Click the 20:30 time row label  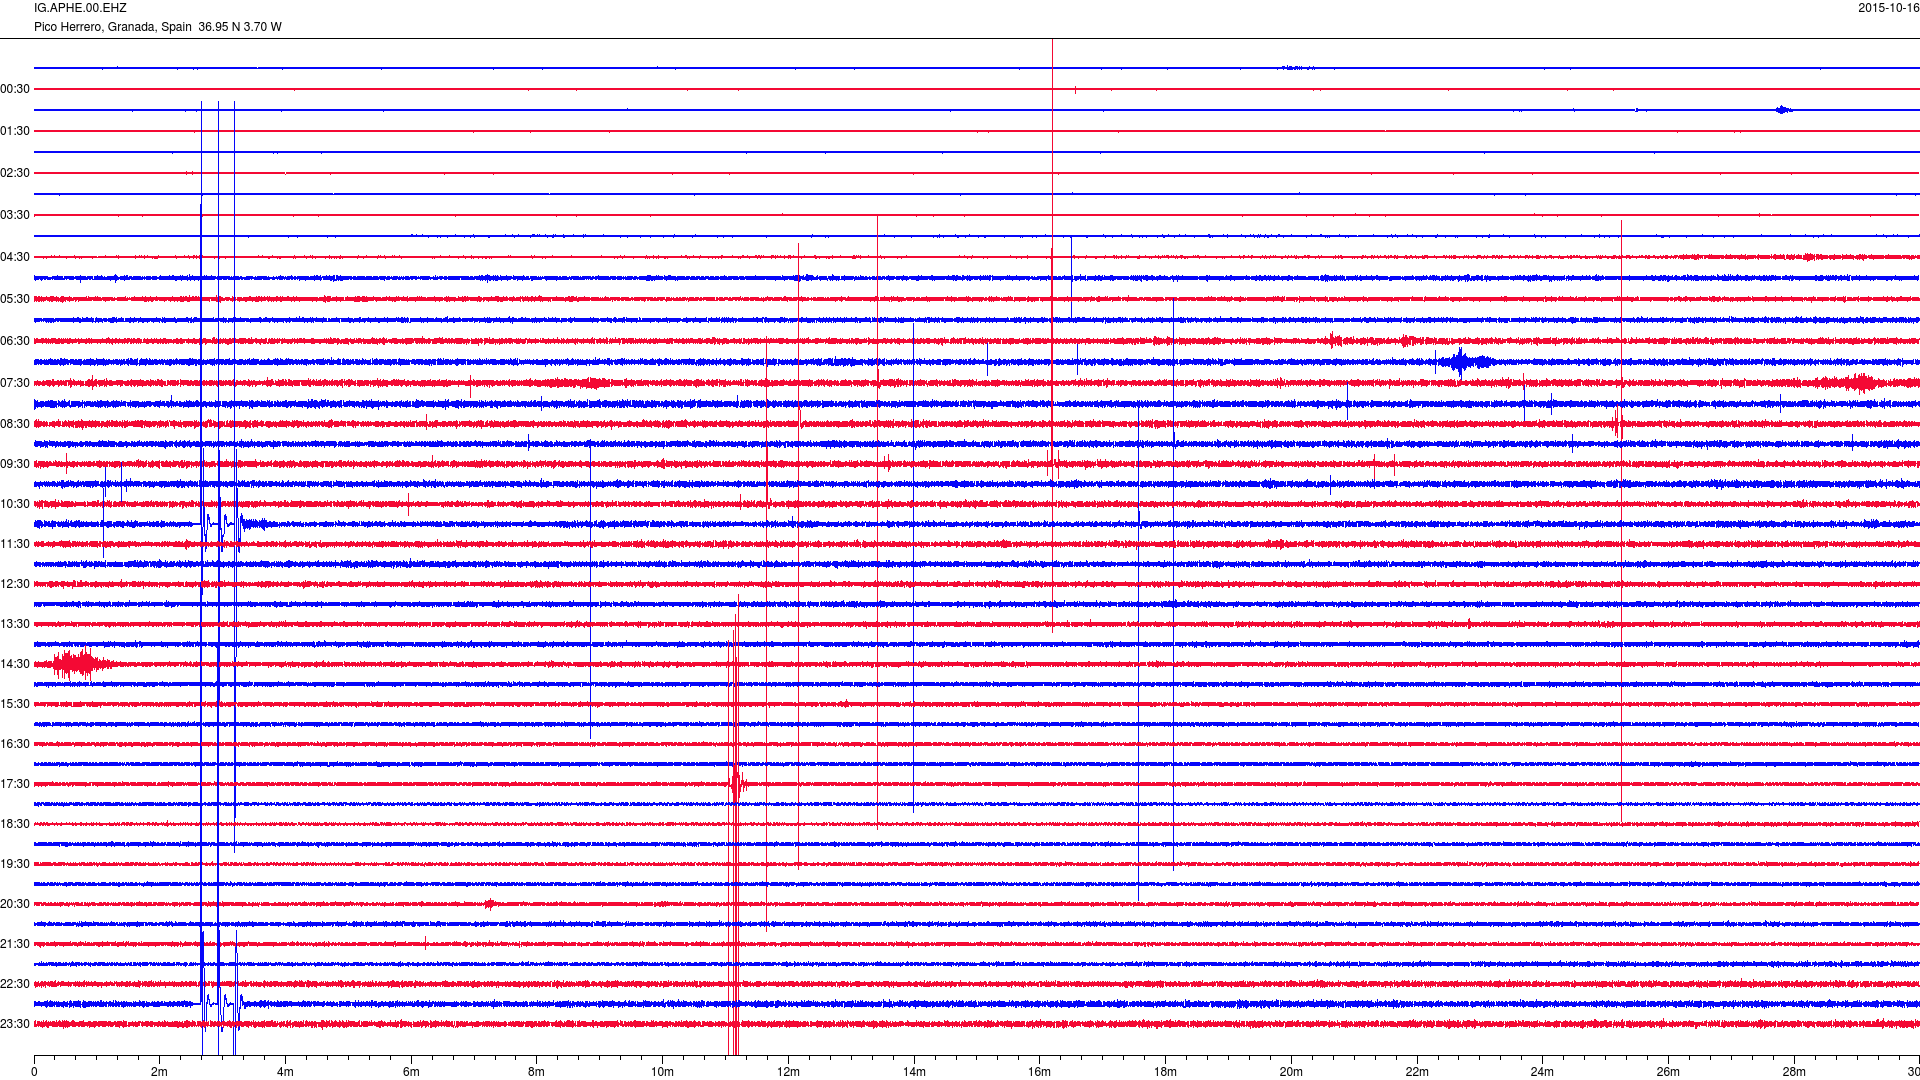tap(15, 904)
